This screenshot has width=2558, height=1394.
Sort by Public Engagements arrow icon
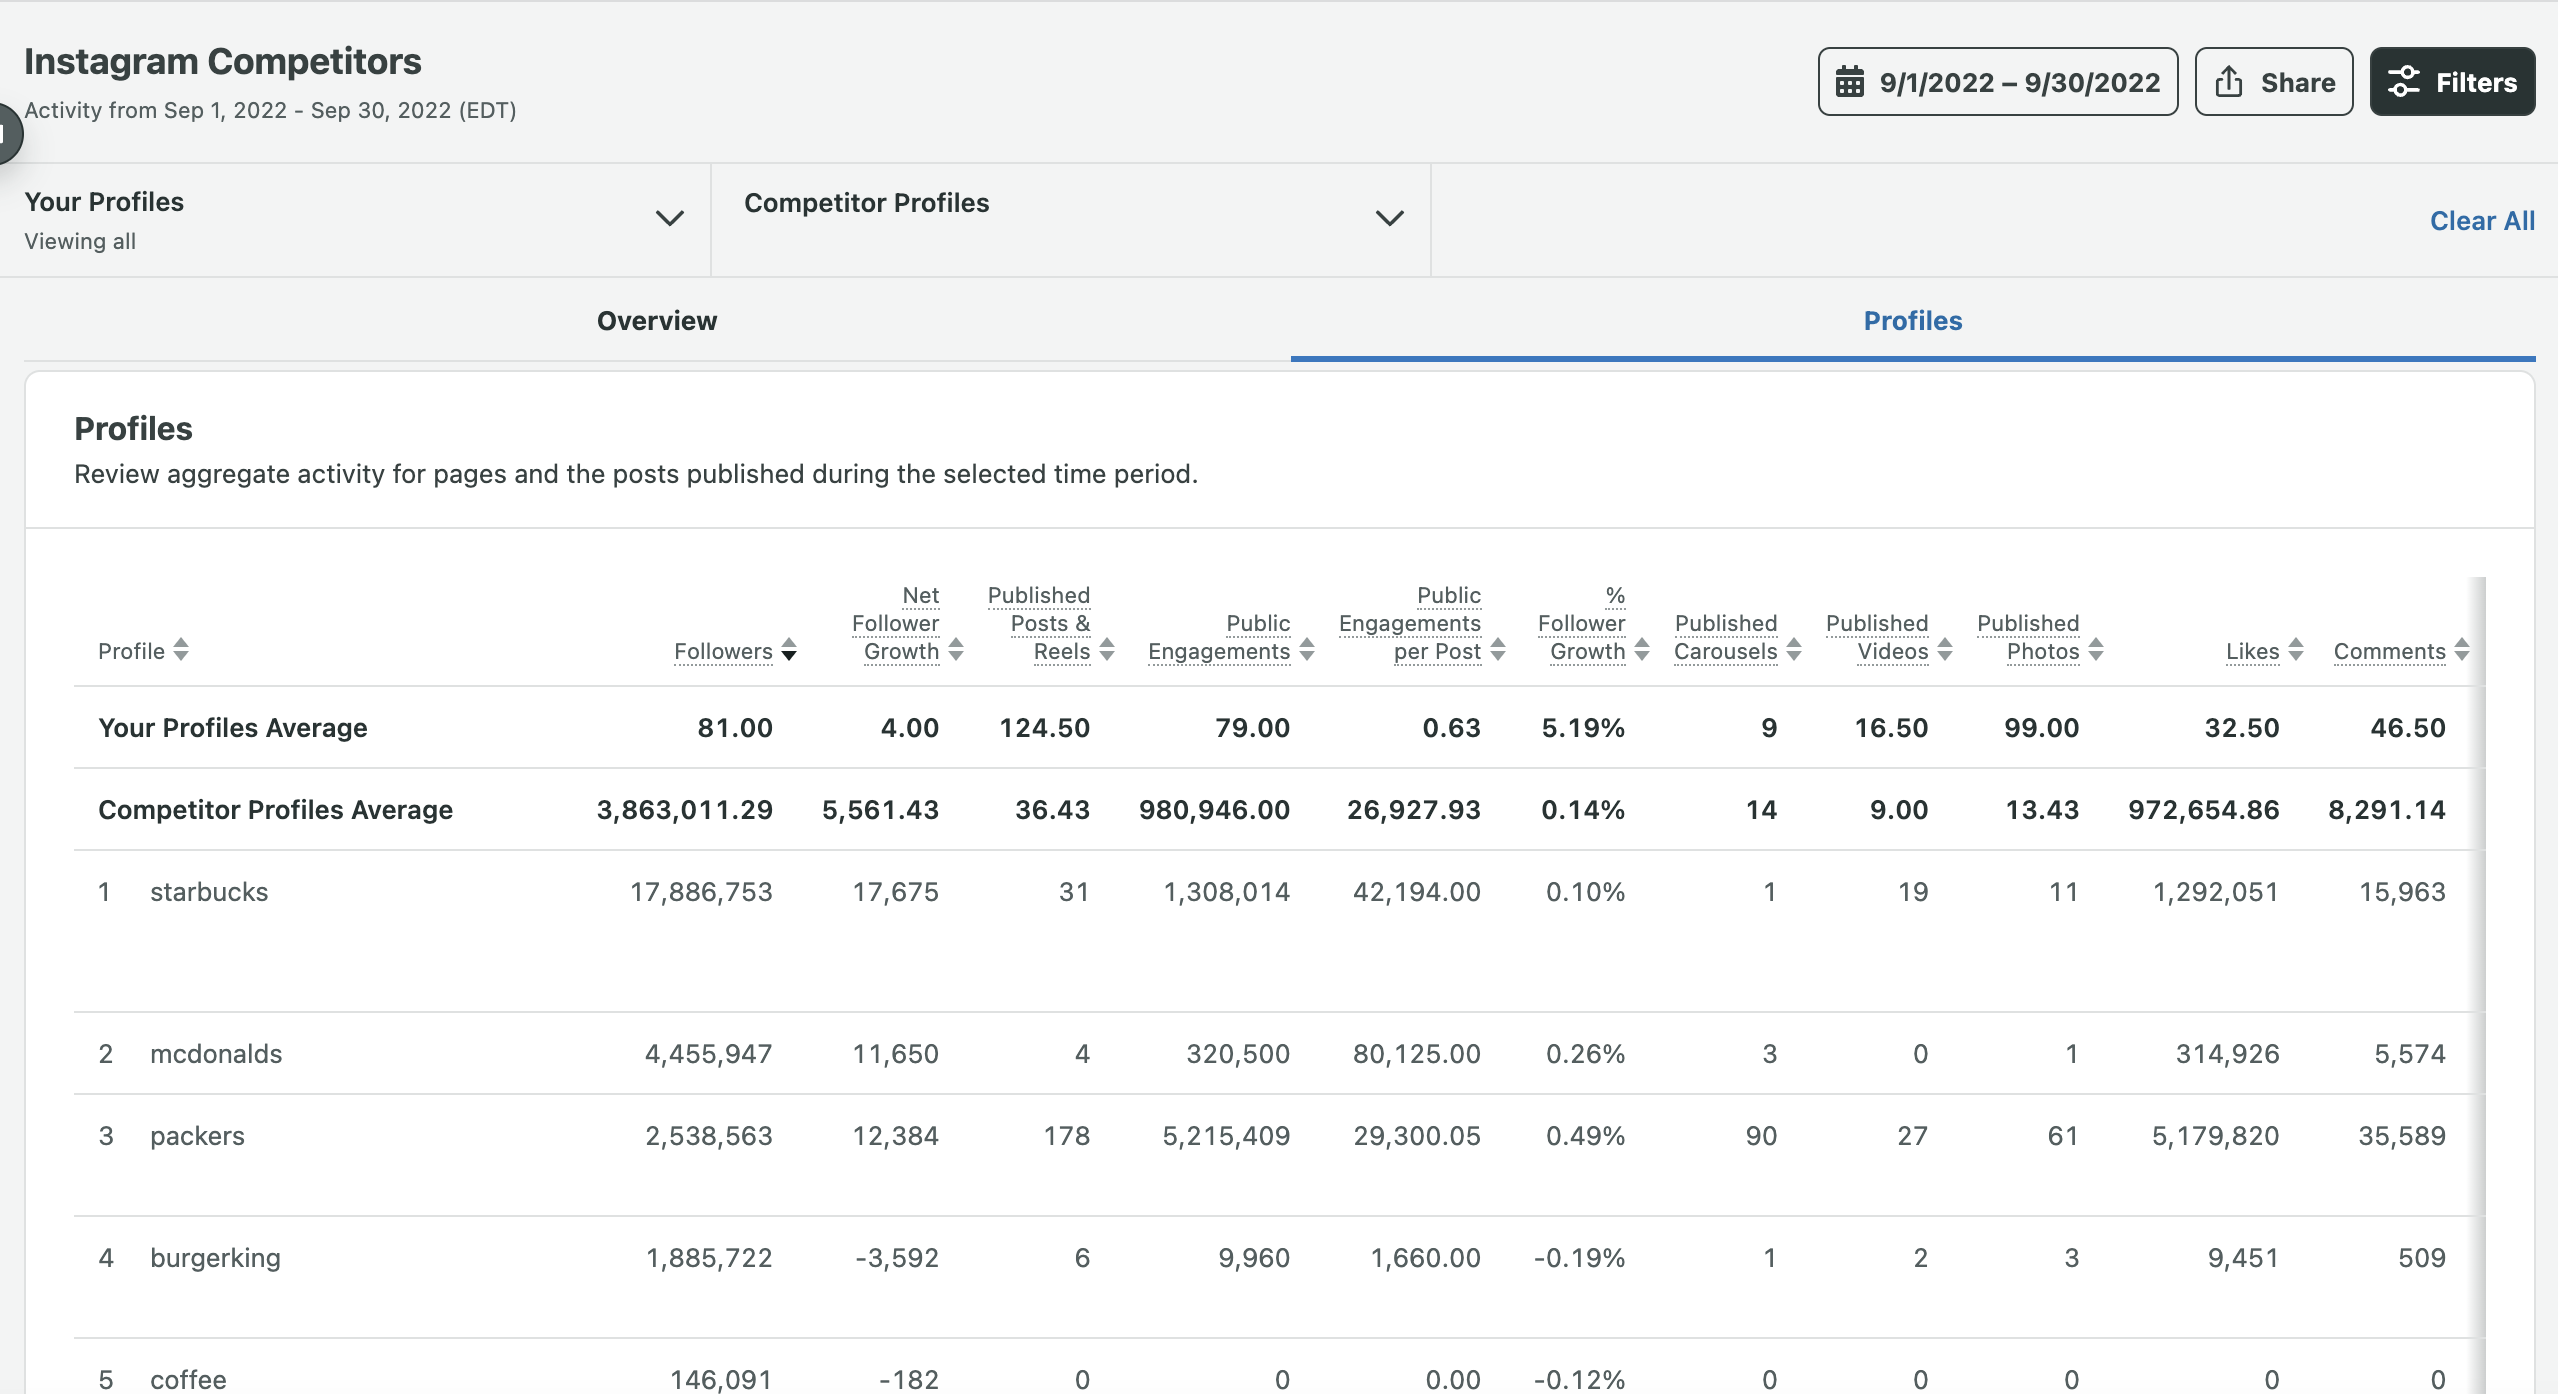click(1307, 651)
